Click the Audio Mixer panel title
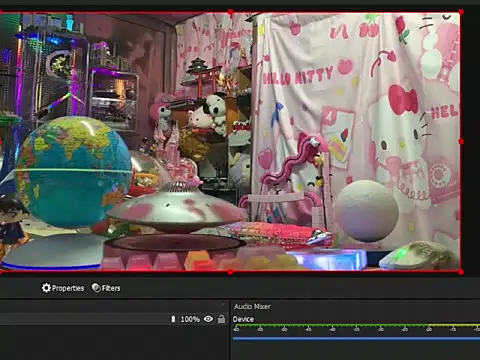Screen dimensions: 480x360 pyautogui.click(x=252, y=306)
